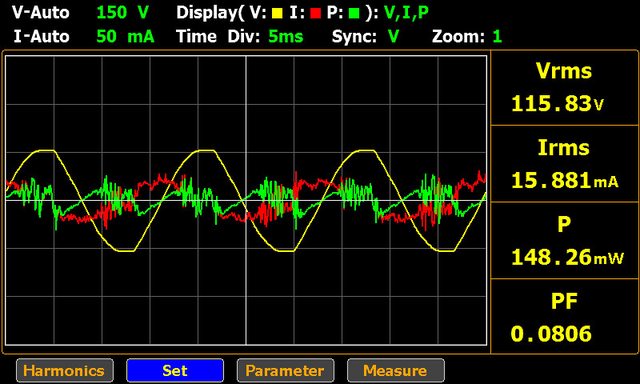
Task: Adjust the 5ms Time Div setting
Action: tap(286, 37)
